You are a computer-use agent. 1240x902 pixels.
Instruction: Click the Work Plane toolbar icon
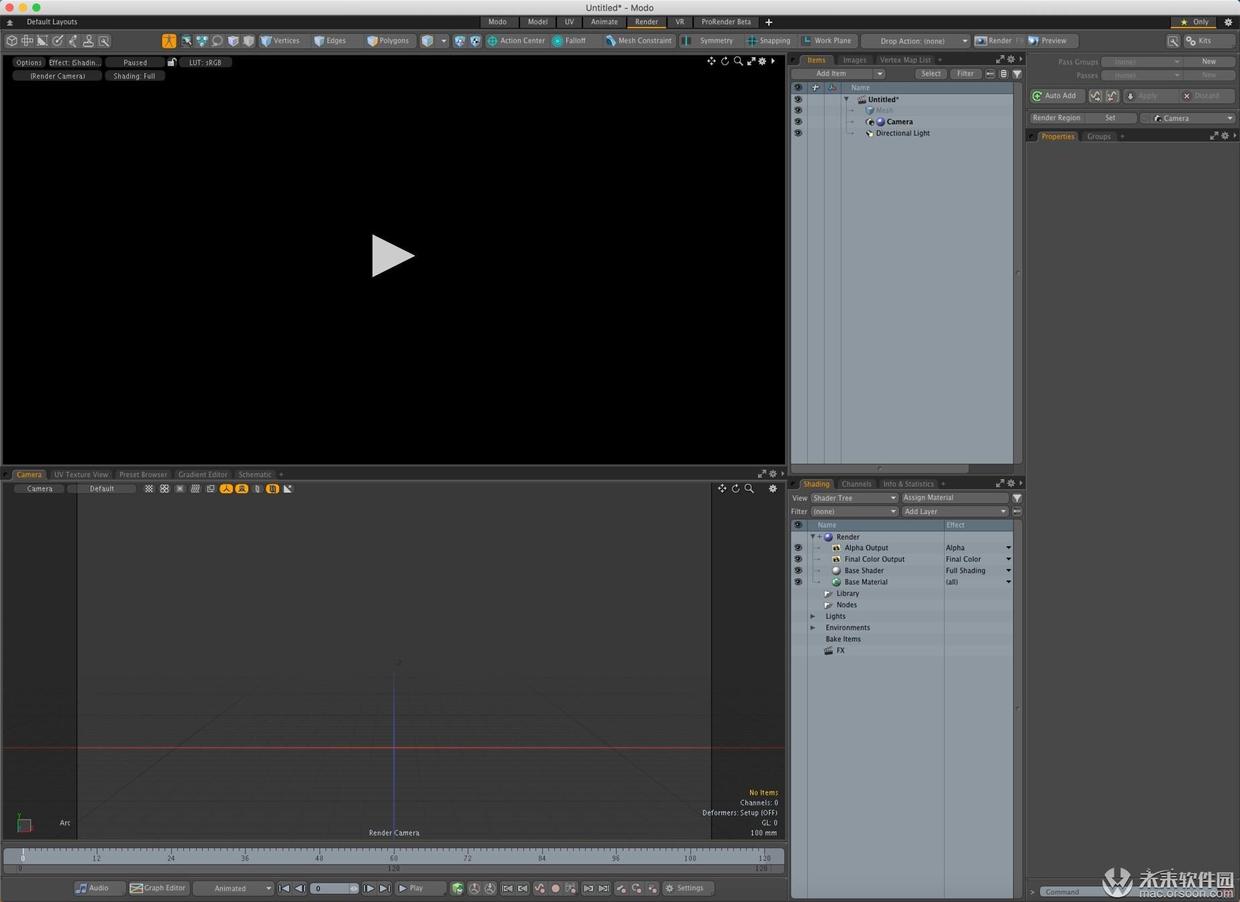828,41
